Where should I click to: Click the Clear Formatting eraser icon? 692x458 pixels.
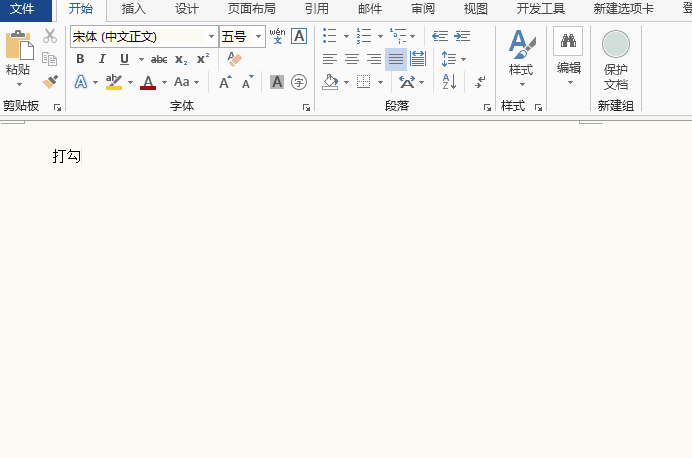coord(235,59)
